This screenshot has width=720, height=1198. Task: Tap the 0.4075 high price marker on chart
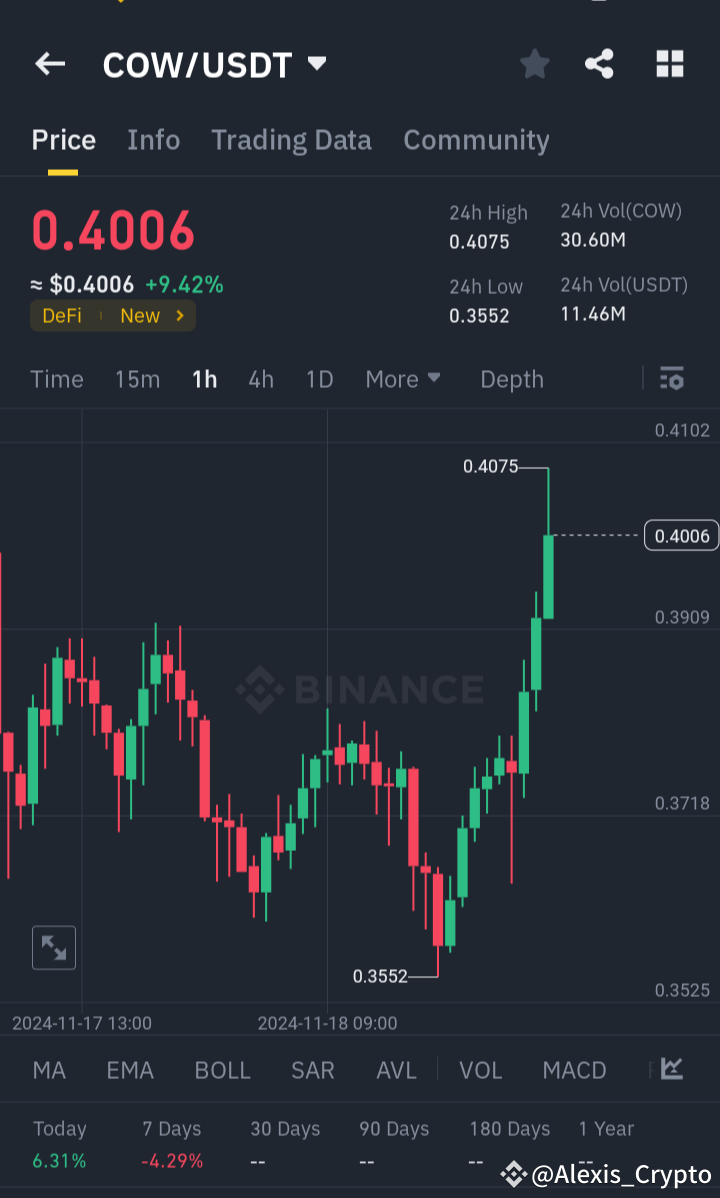[x=491, y=466]
